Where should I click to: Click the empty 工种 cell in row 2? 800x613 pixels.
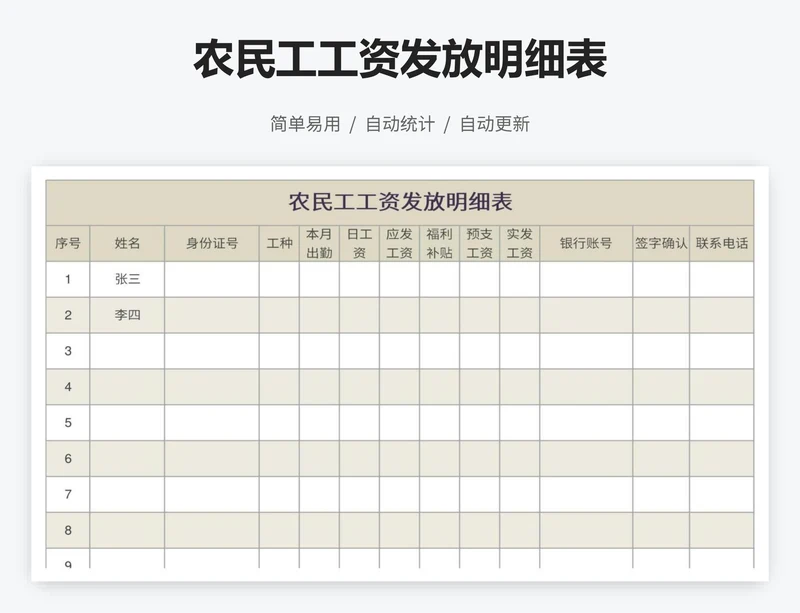(x=279, y=315)
